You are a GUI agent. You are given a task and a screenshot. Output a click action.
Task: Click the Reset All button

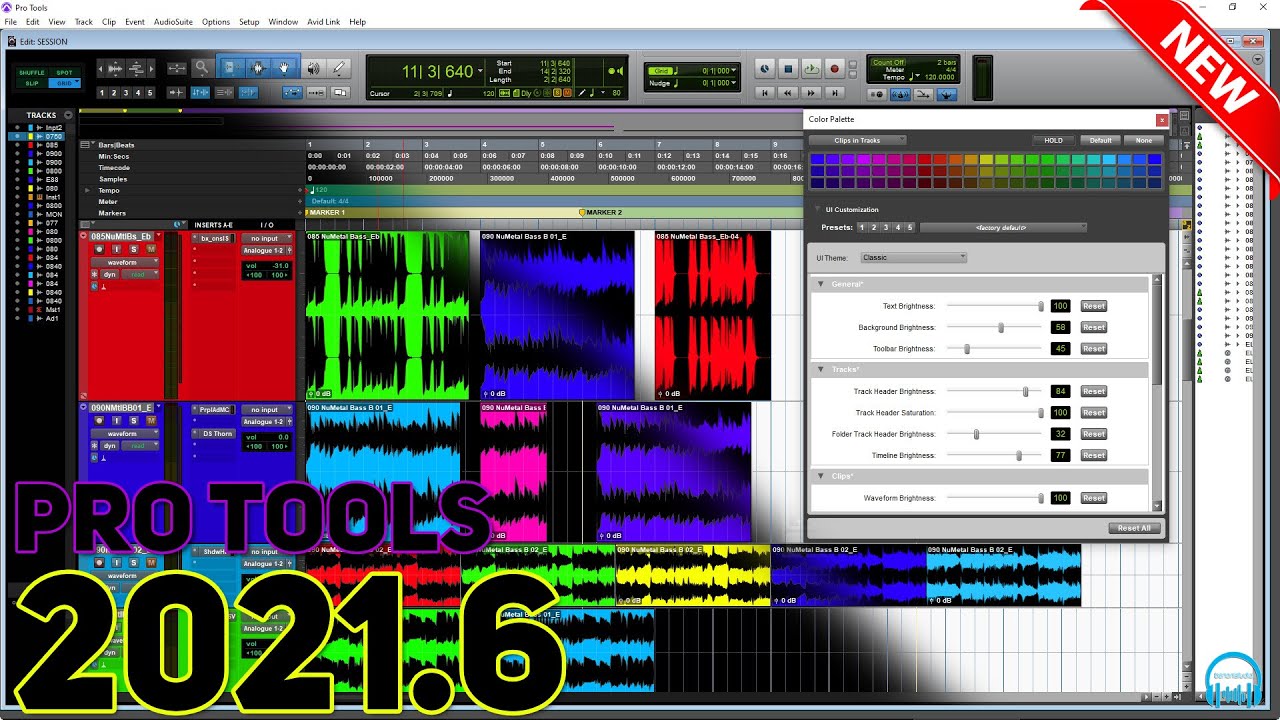coord(1134,527)
